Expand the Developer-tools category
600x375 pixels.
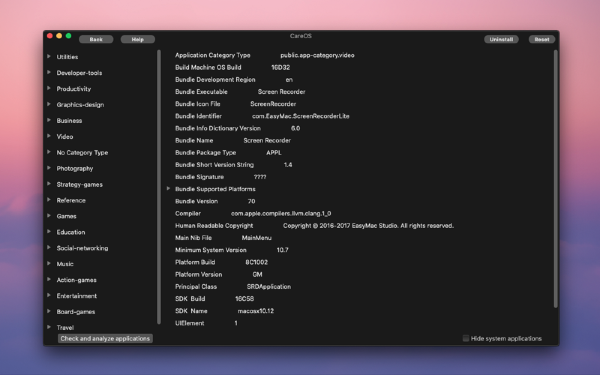click(49, 72)
